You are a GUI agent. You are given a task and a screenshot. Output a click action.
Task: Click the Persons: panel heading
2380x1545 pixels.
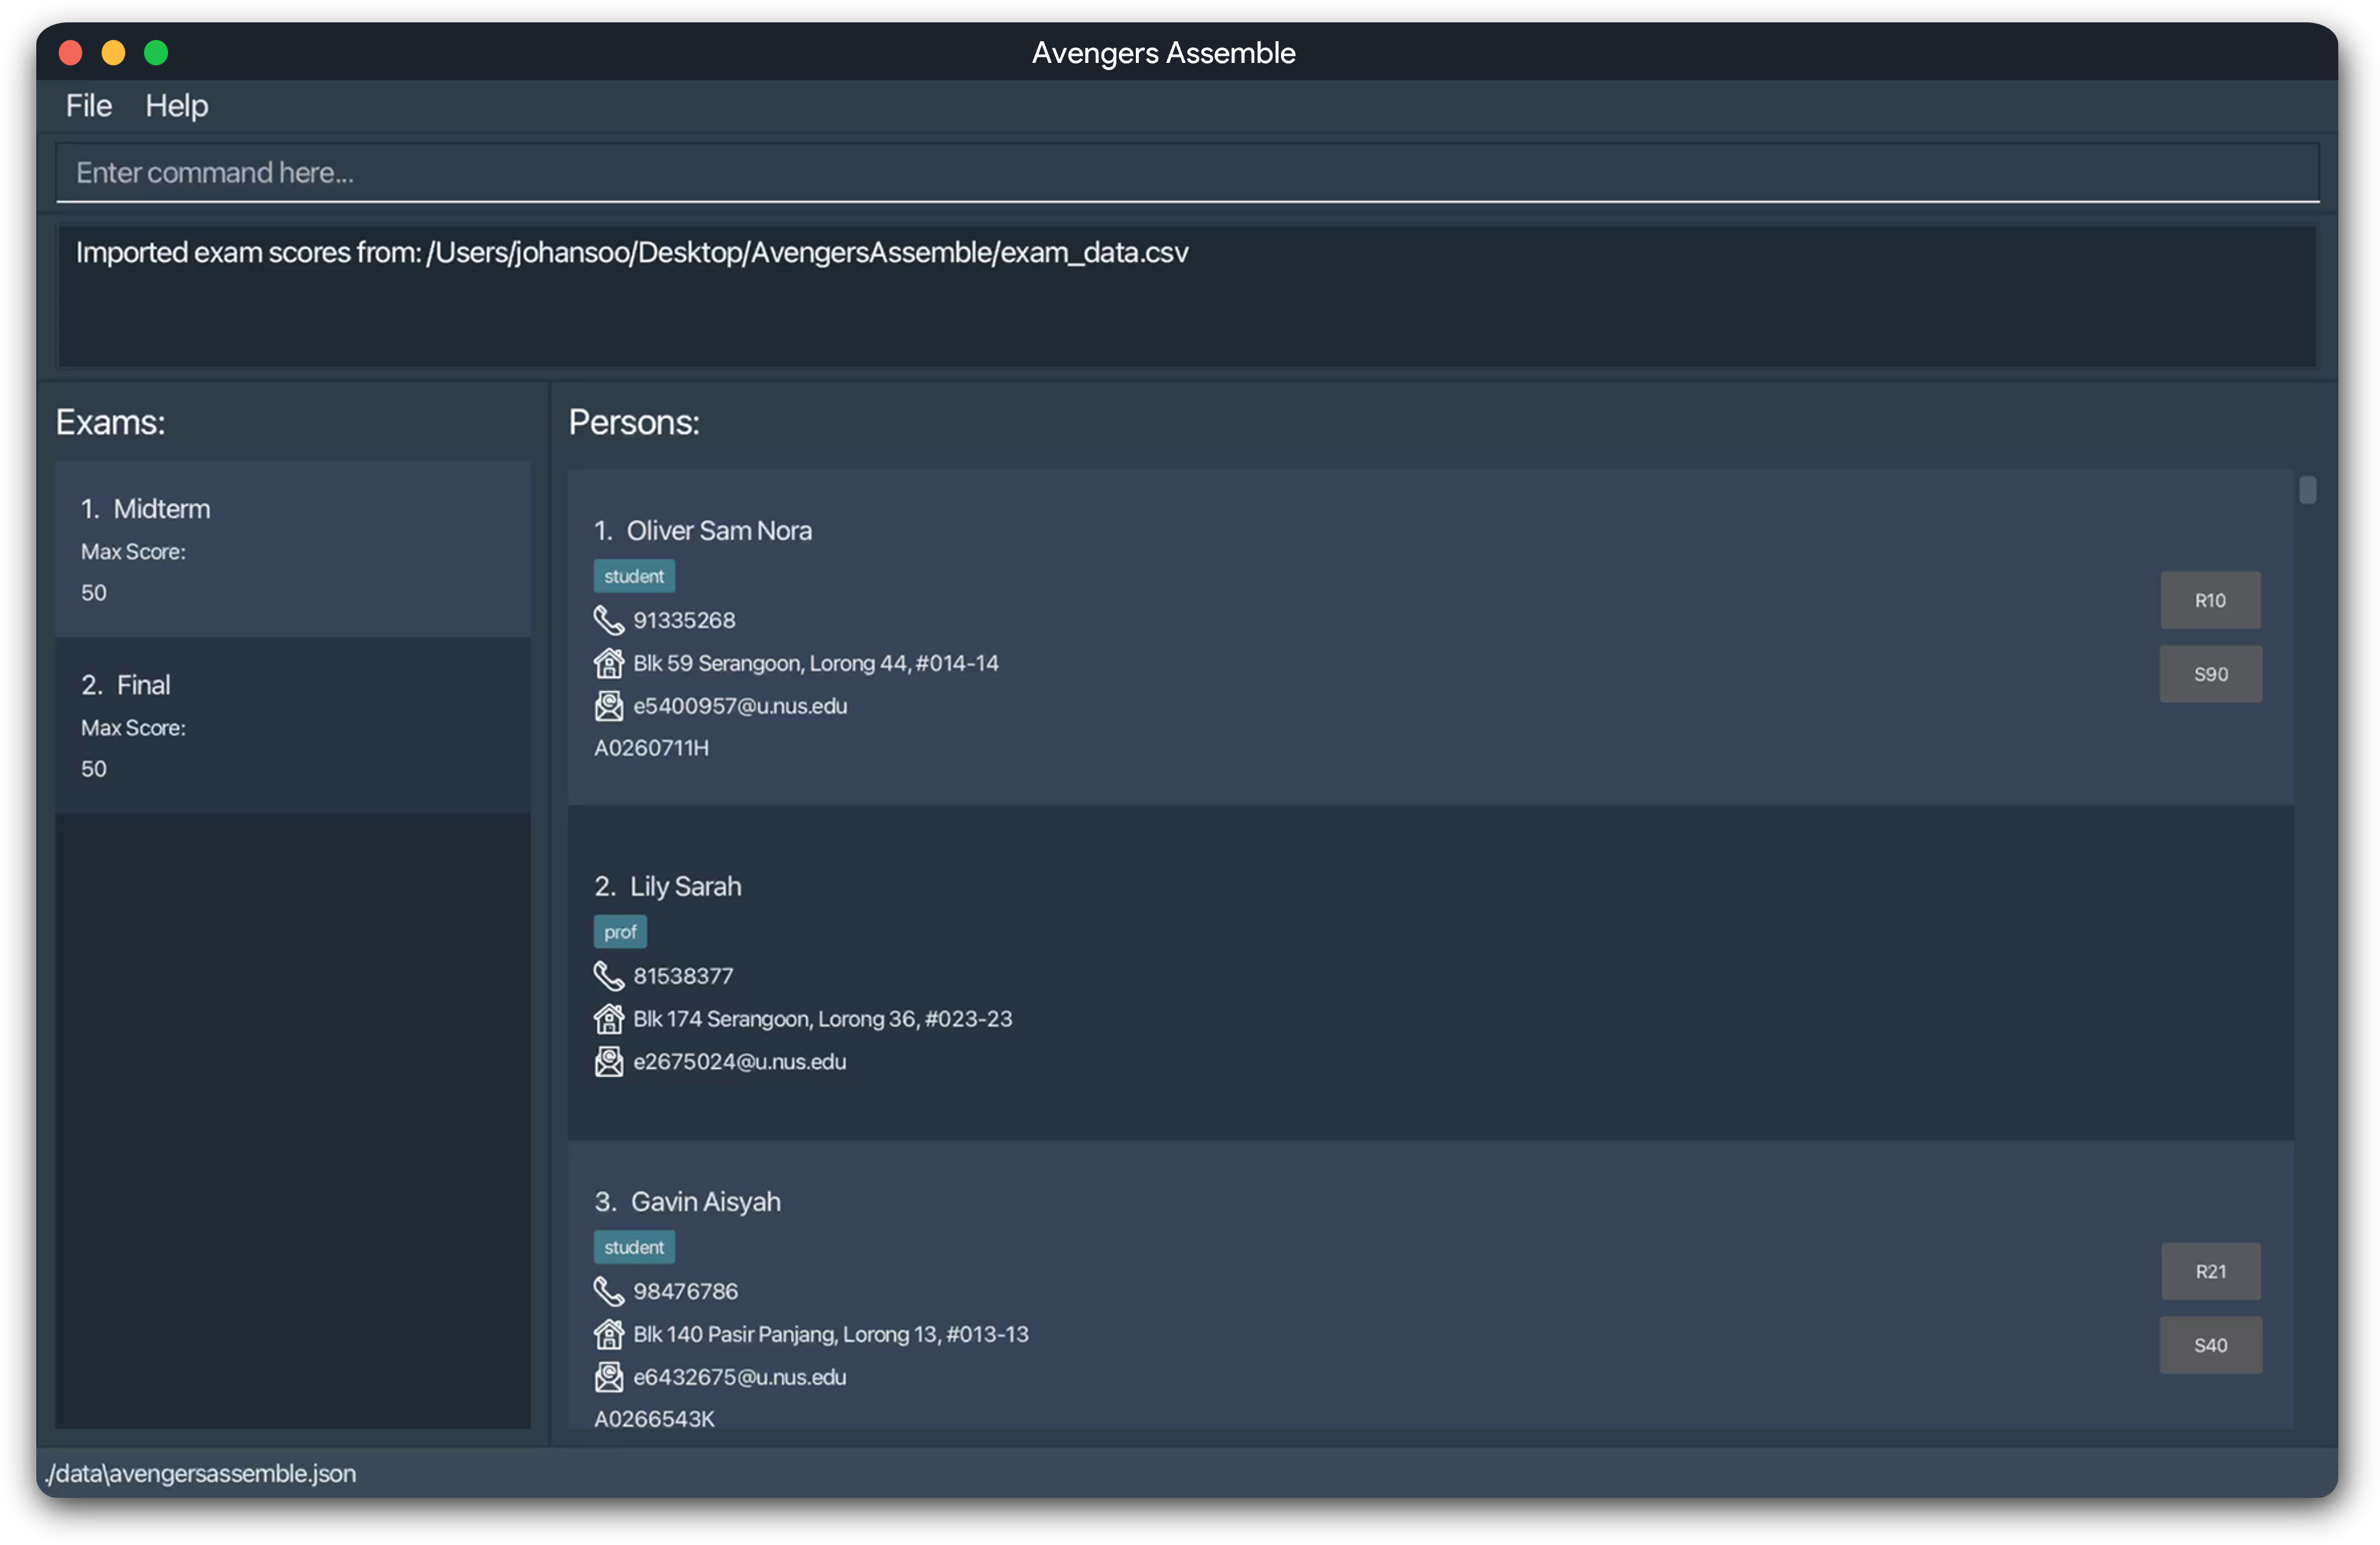[634, 422]
